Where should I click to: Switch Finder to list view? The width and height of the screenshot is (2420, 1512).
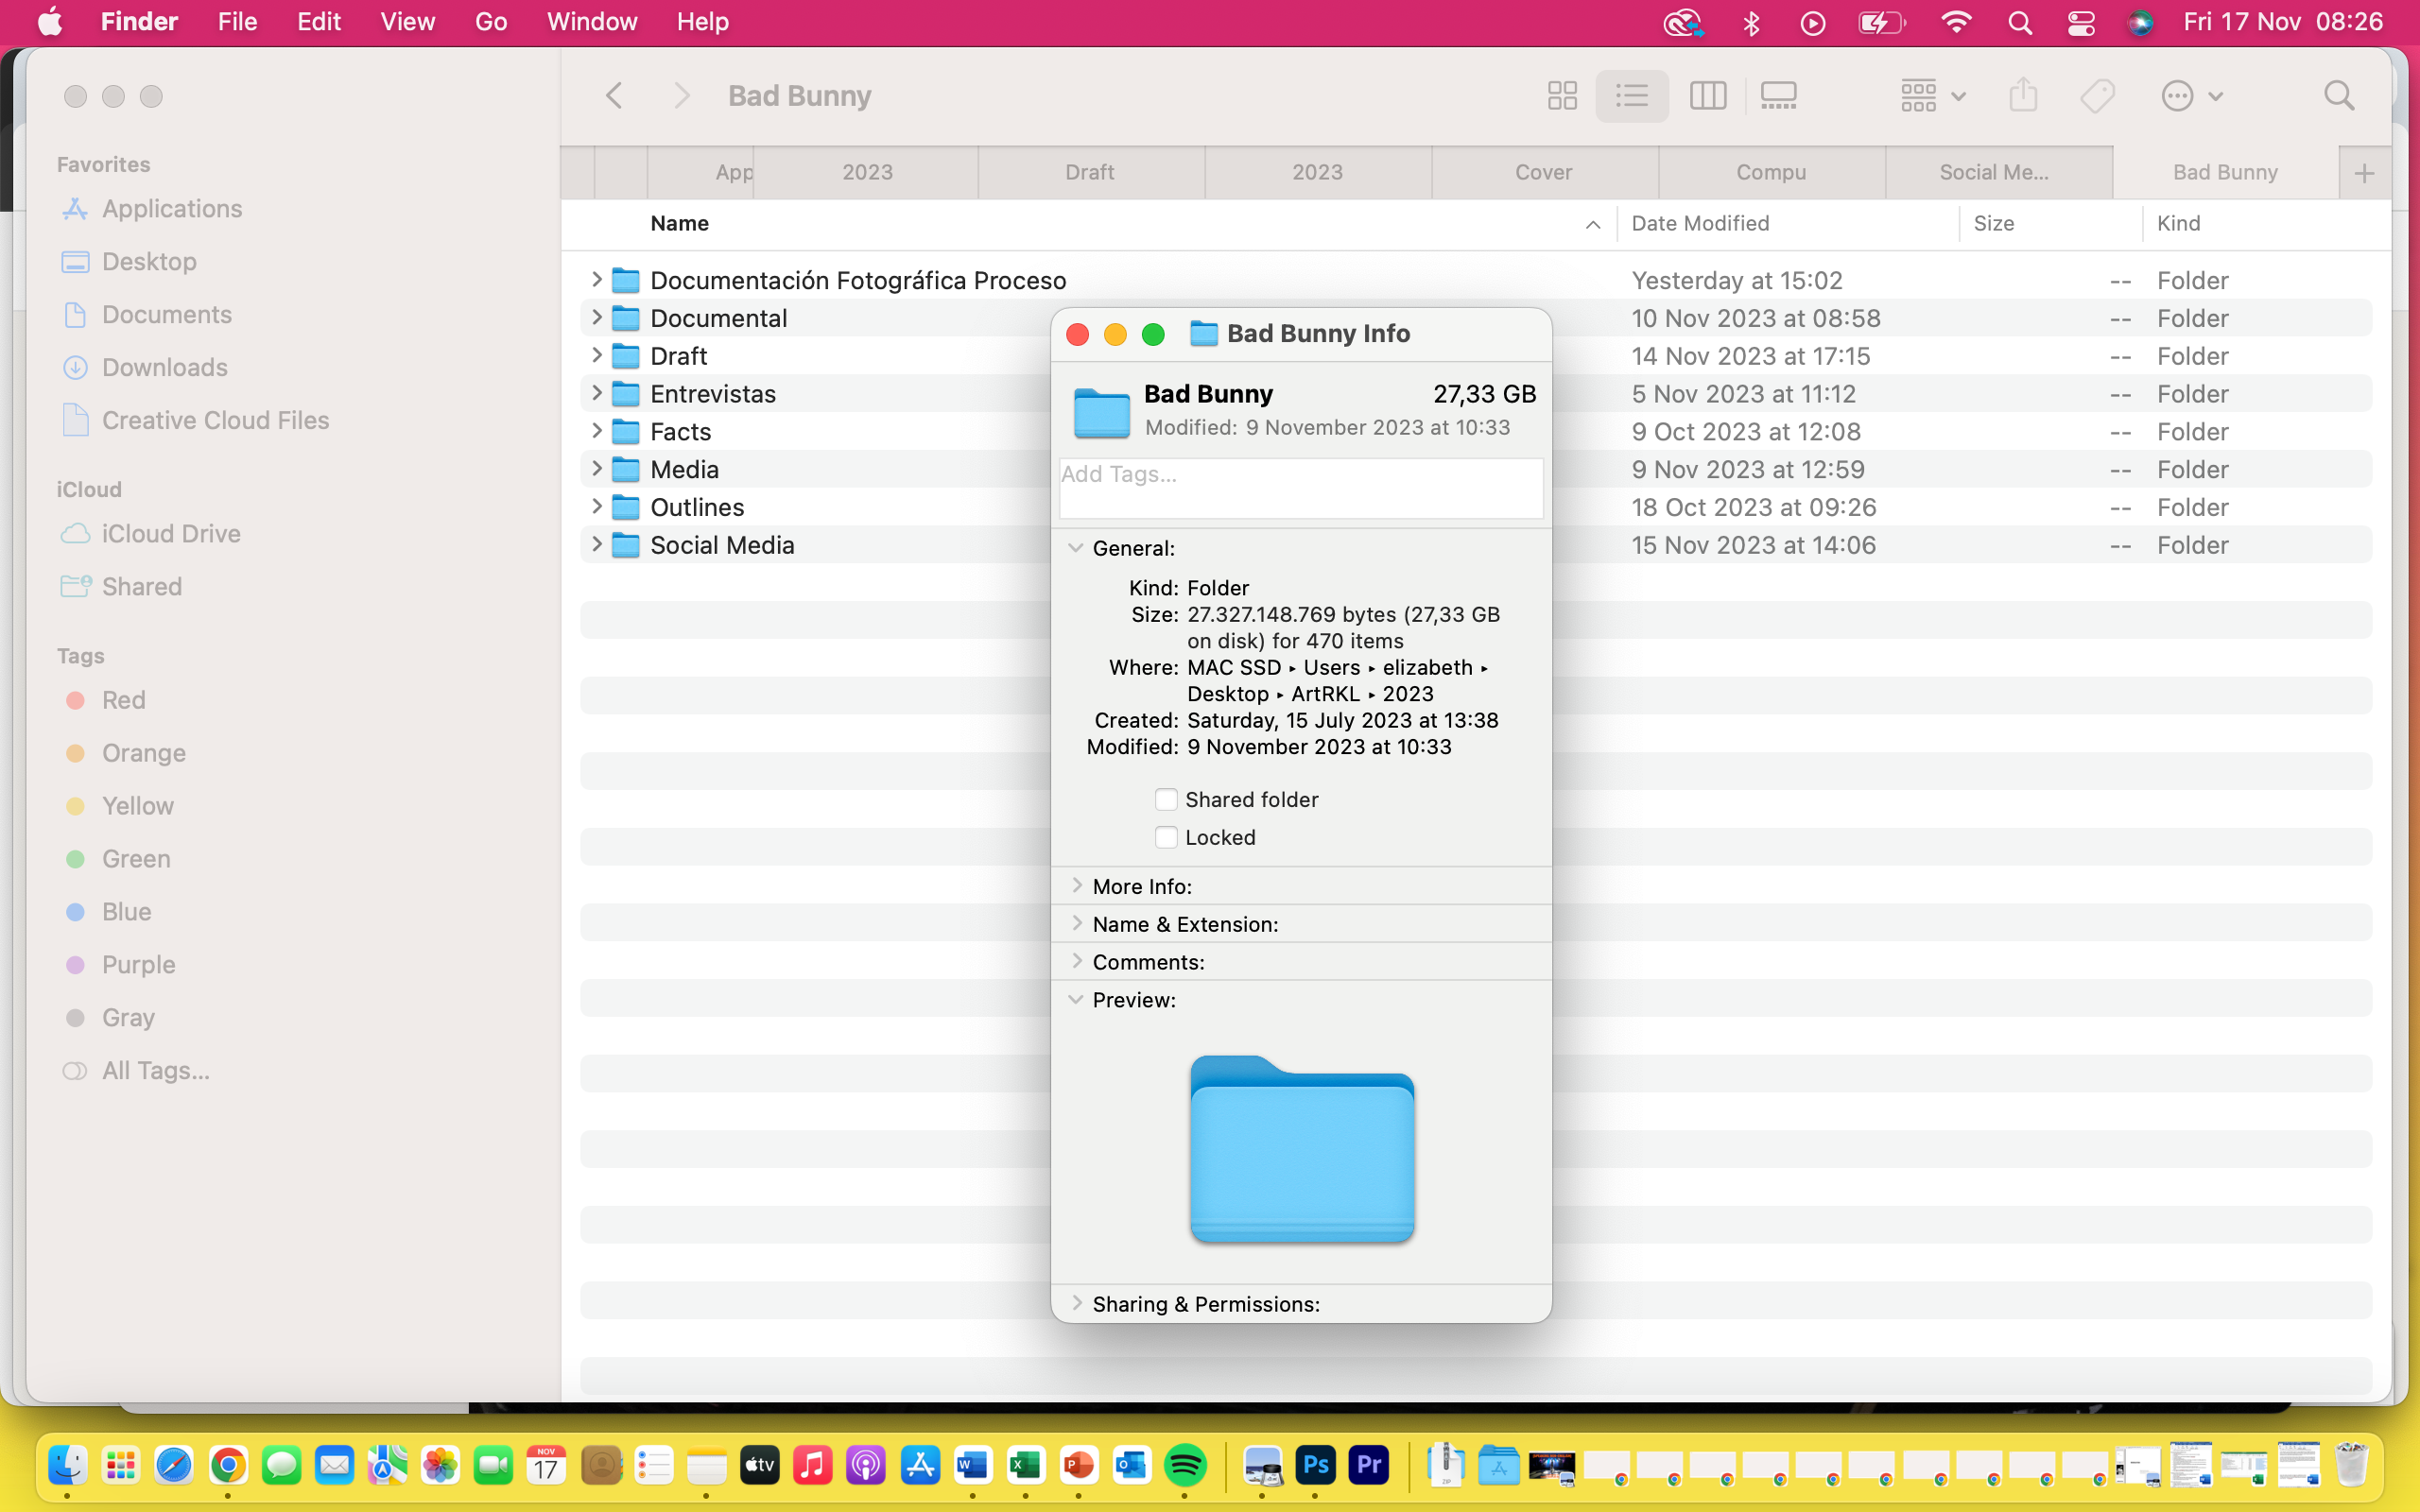[x=1631, y=96]
